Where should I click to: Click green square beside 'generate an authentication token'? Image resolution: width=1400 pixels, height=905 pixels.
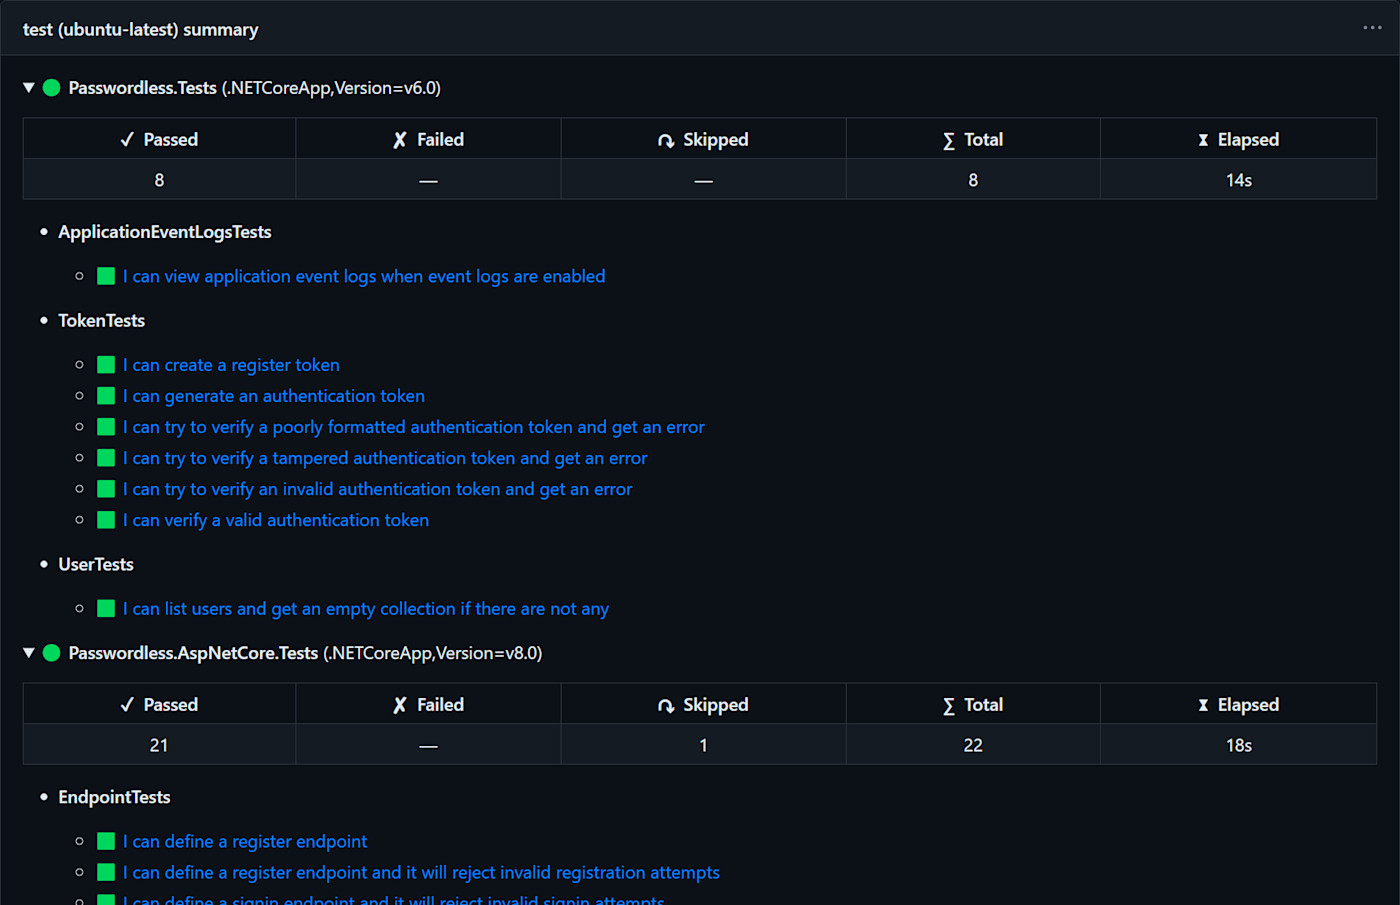(106, 396)
